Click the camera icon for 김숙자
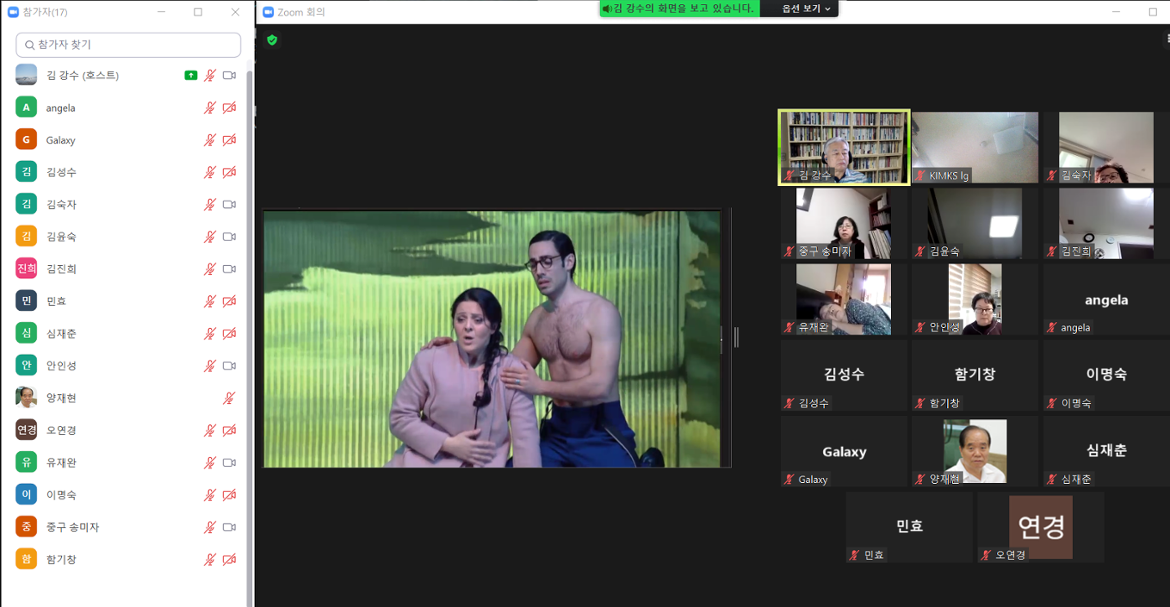 tap(229, 205)
